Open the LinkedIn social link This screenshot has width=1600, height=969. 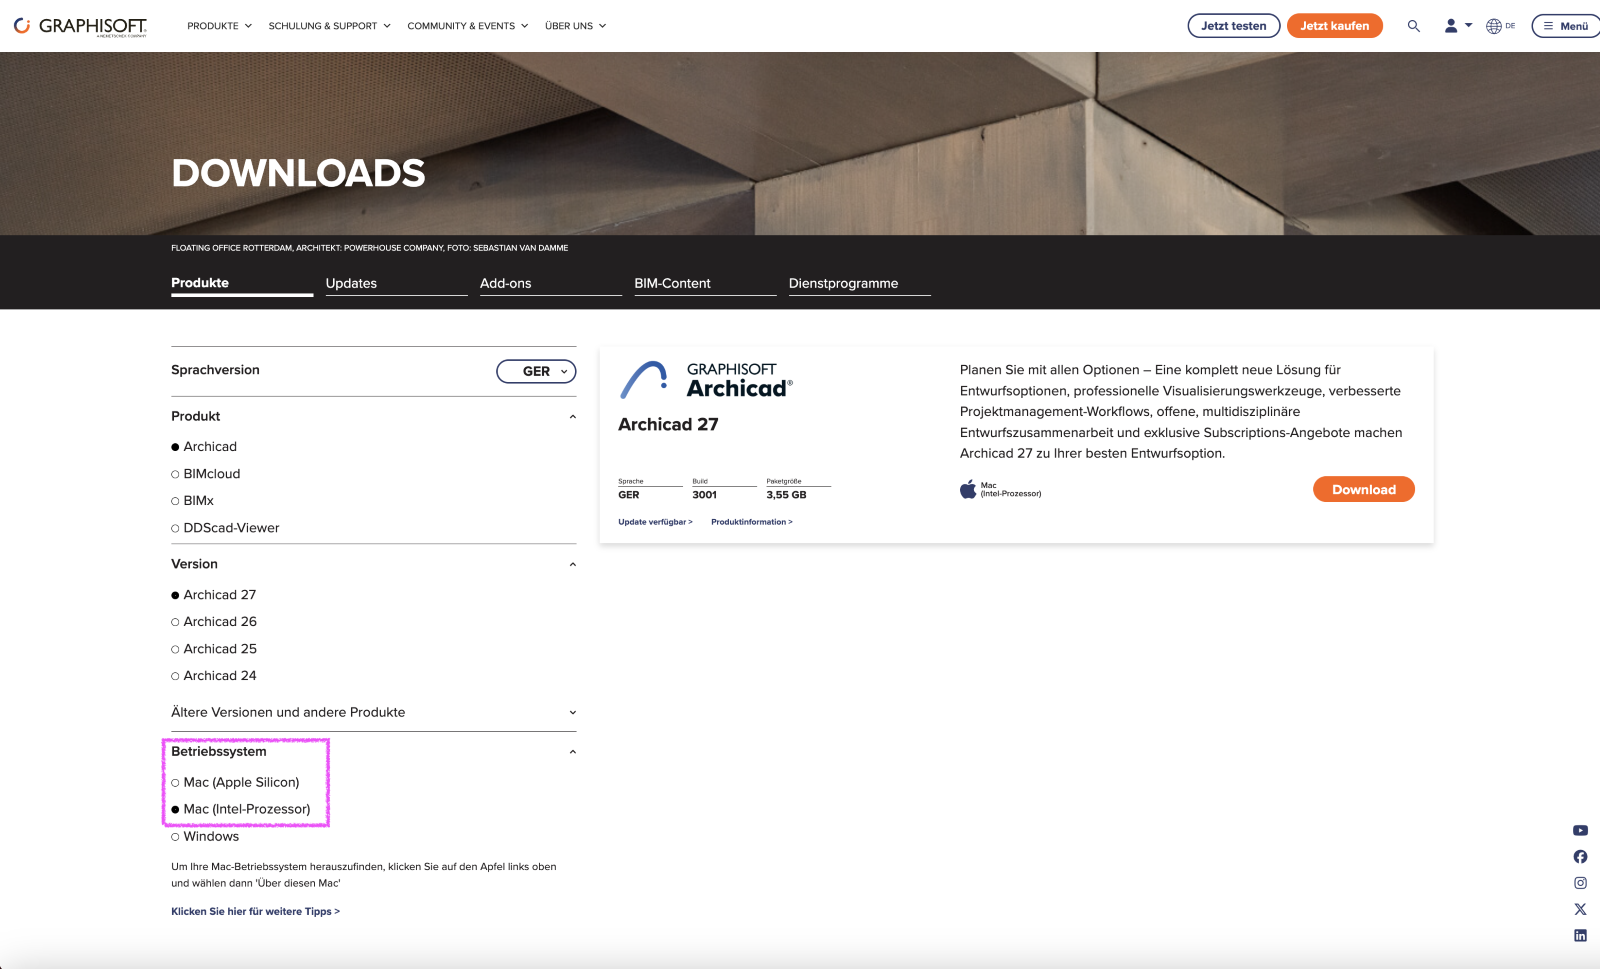tap(1580, 936)
